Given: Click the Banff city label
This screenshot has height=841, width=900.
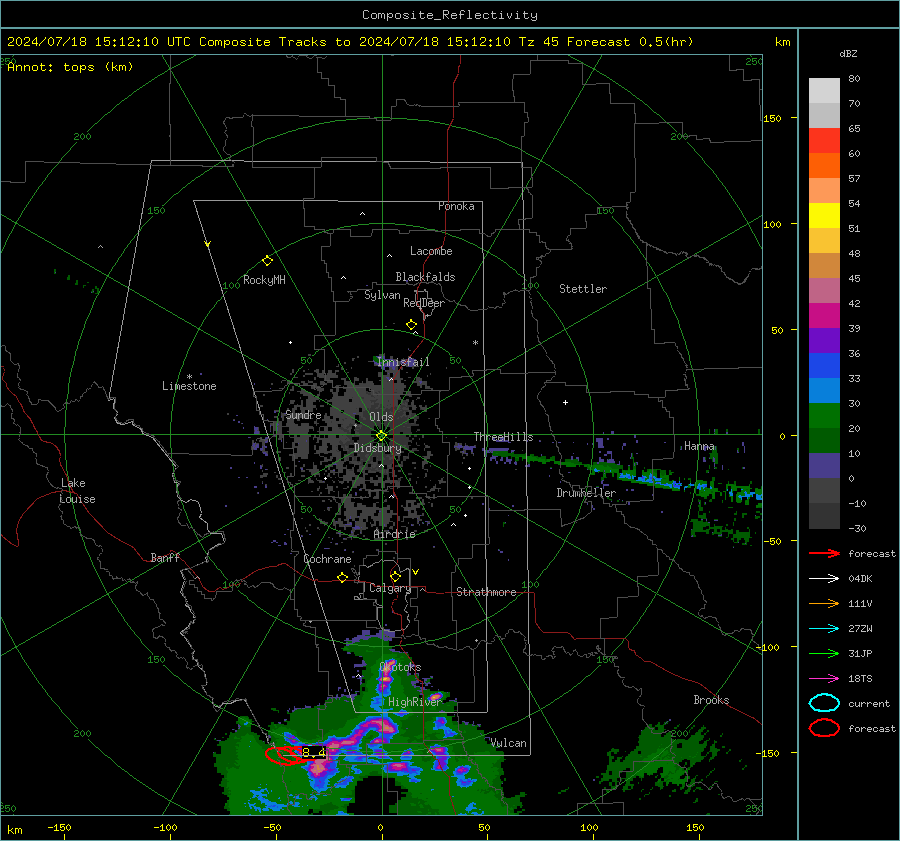Looking at the screenshot, I should click(165, 557).
